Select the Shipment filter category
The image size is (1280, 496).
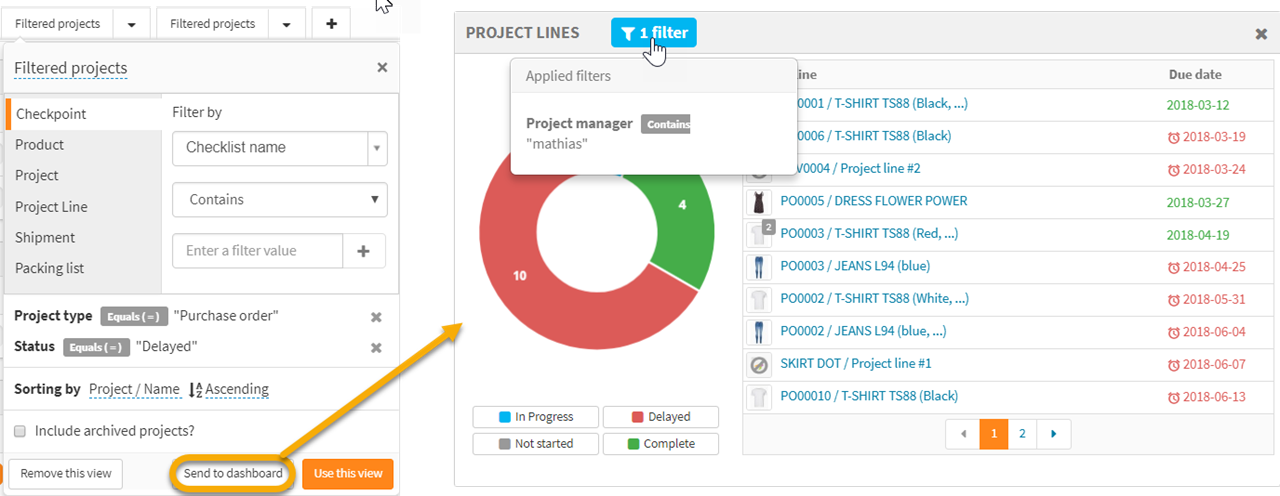click(45, 238)
